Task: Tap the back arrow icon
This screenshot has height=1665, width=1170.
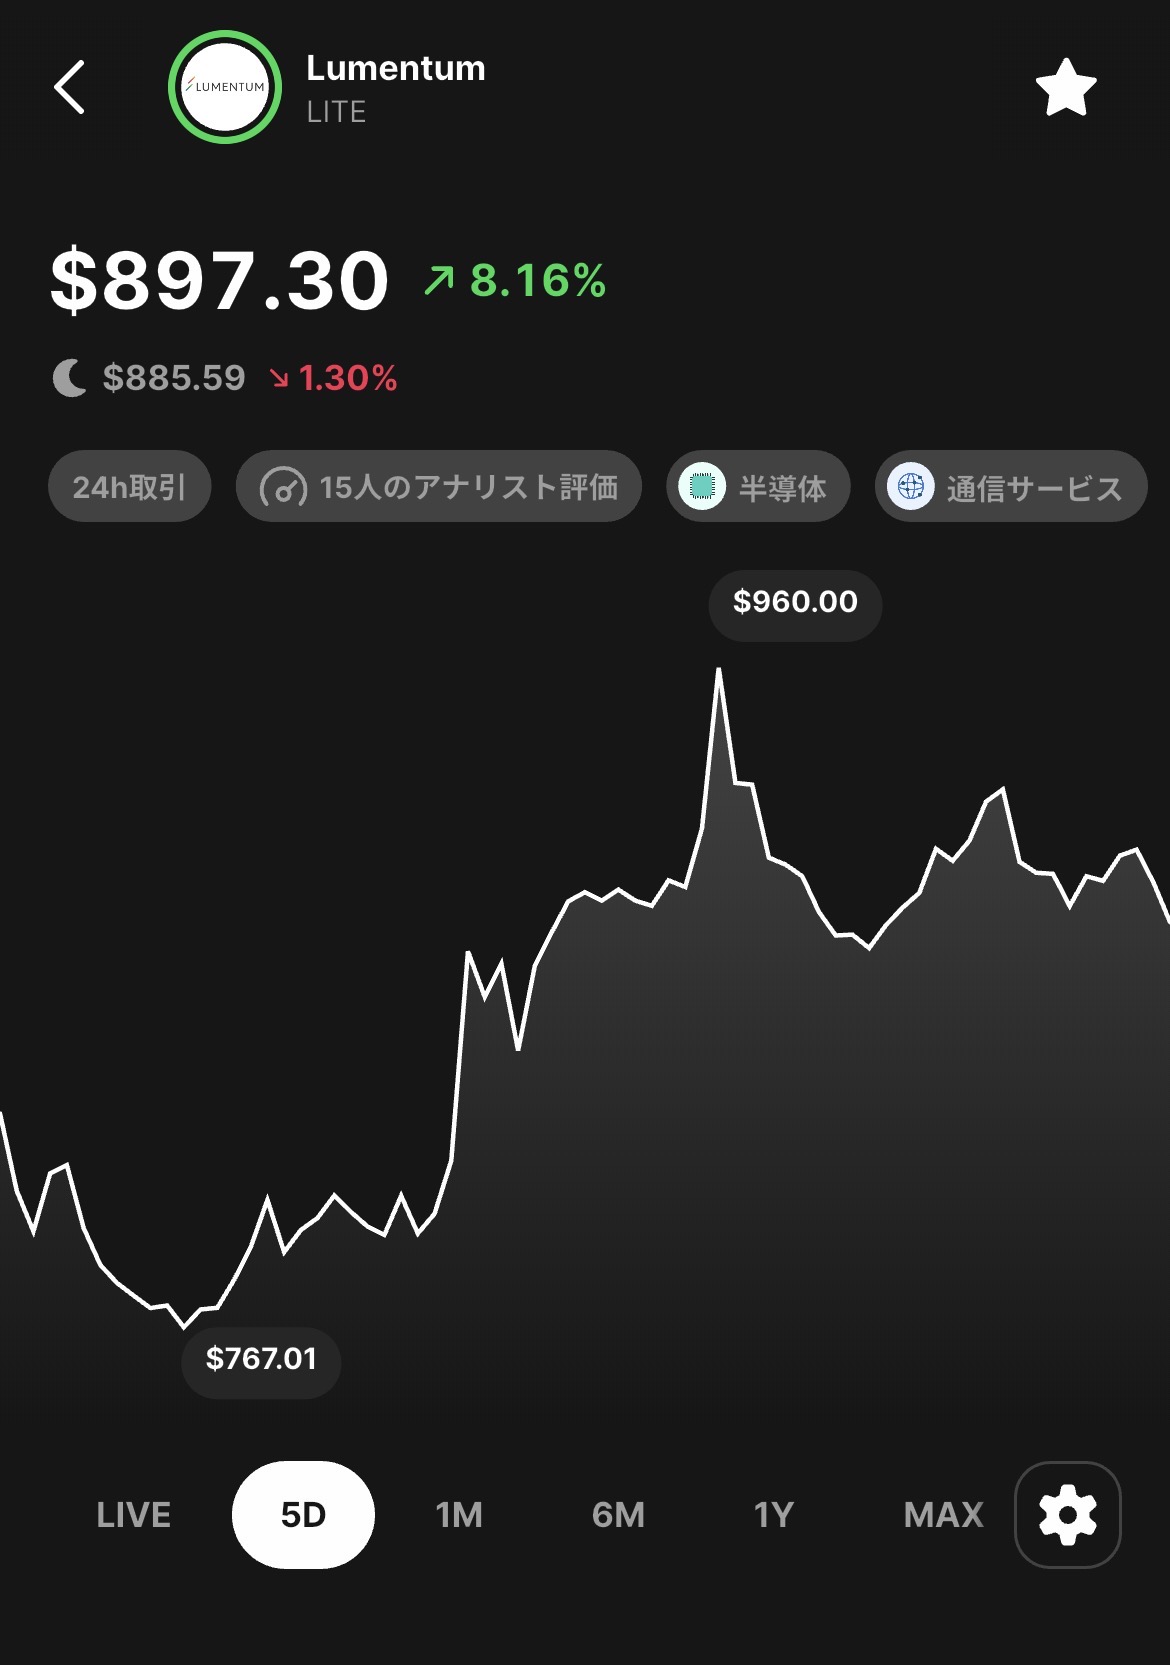Action: (69, 88)
